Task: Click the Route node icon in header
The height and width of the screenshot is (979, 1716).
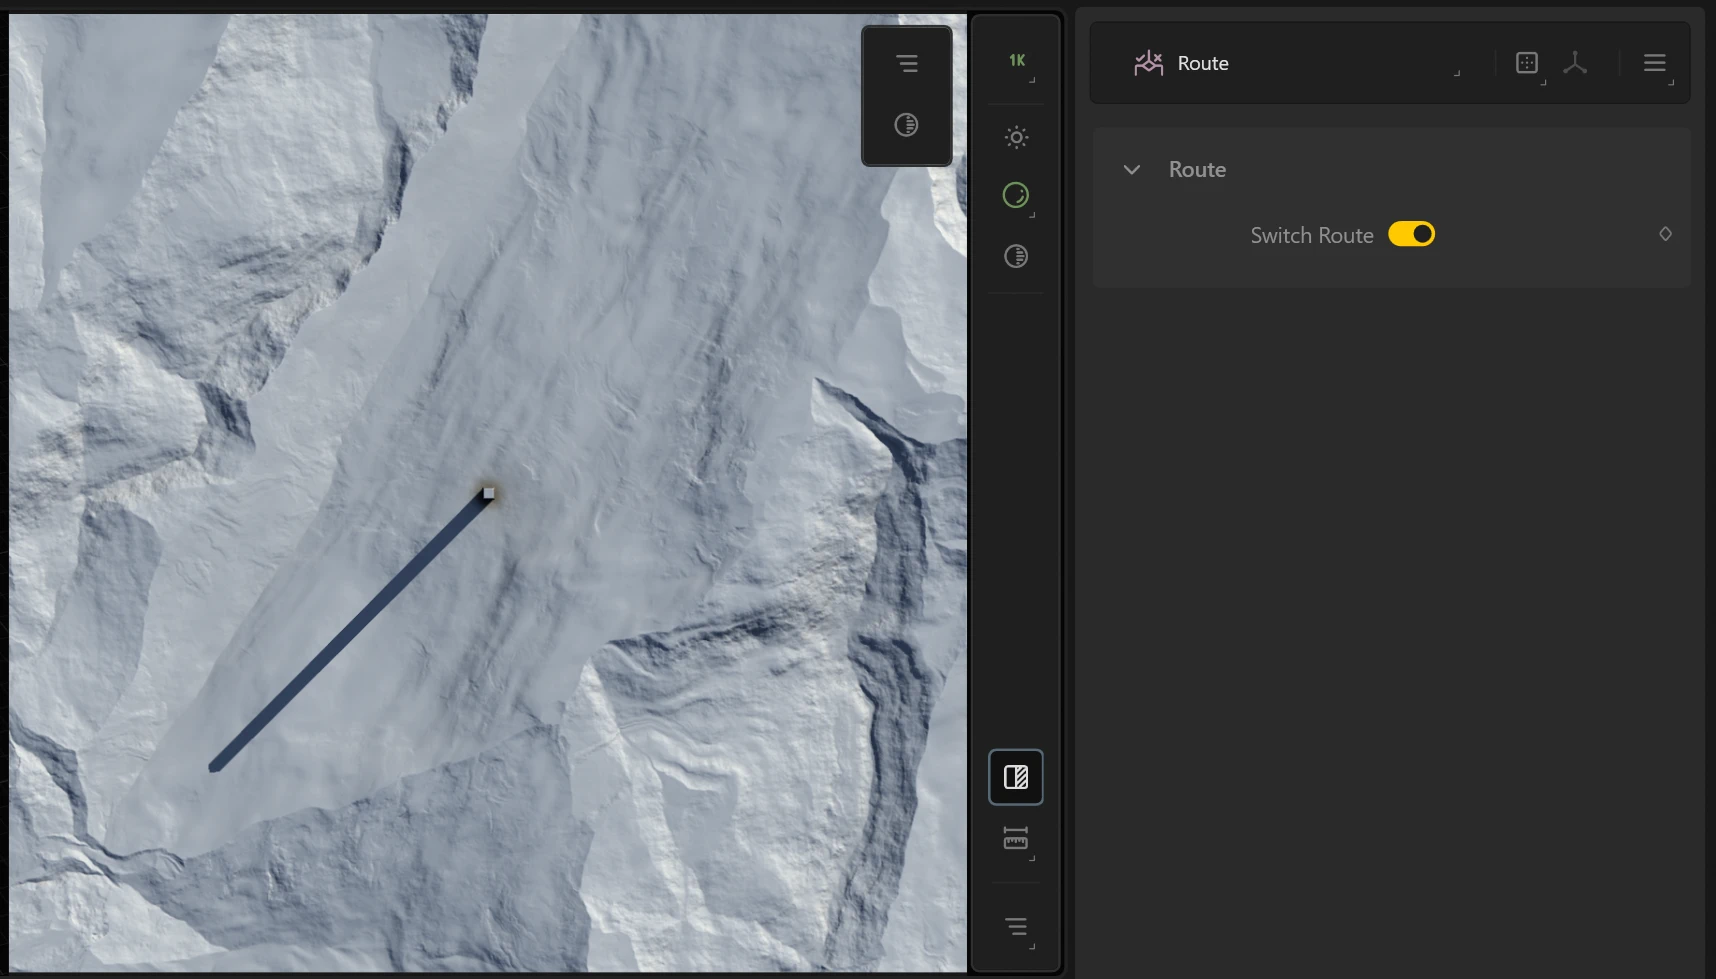Action: pyautogui.click(x=1148, y=63)
